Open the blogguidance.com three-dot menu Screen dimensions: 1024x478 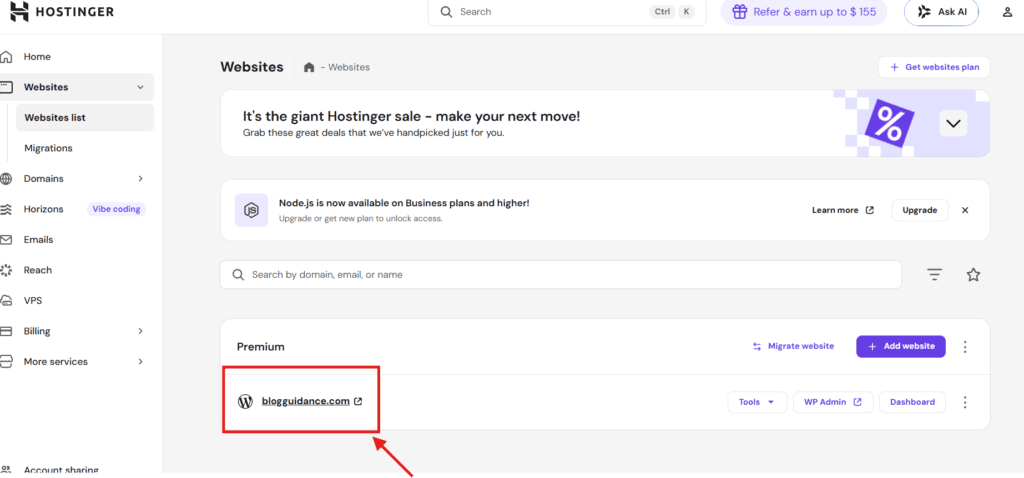[x=965, y=402]
